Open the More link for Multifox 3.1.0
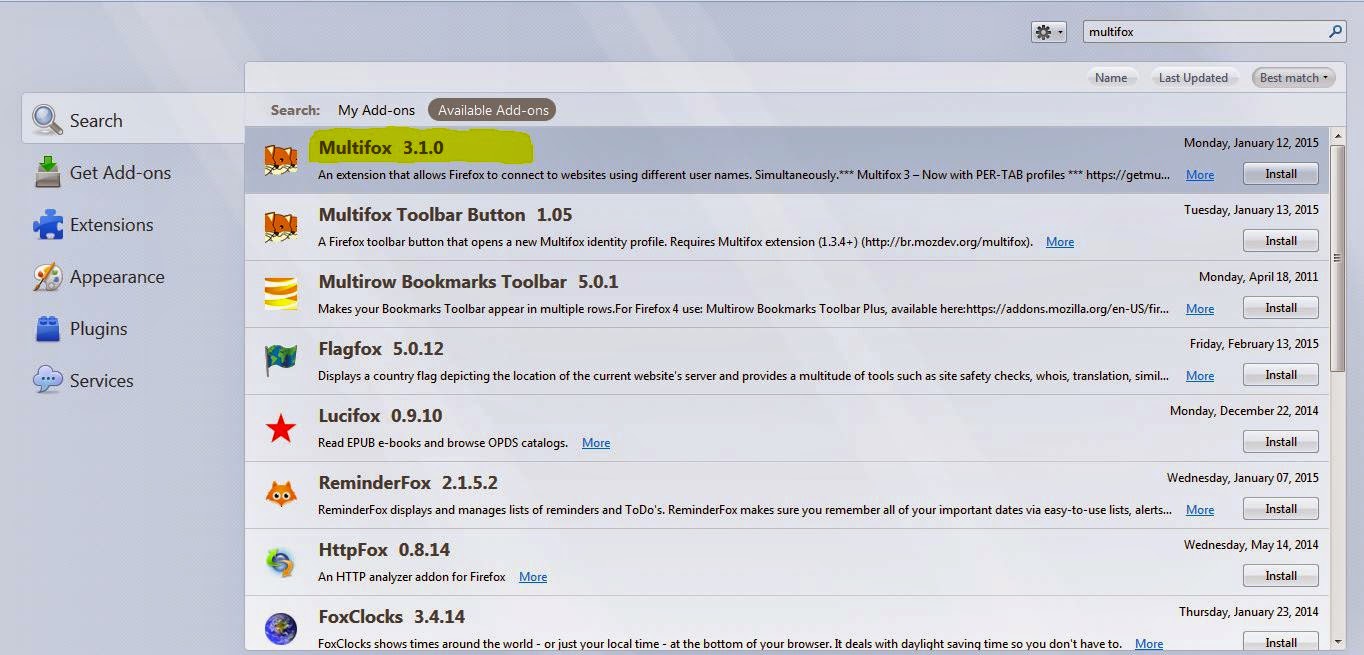 pyautogui.click(x=1200, y=175)
